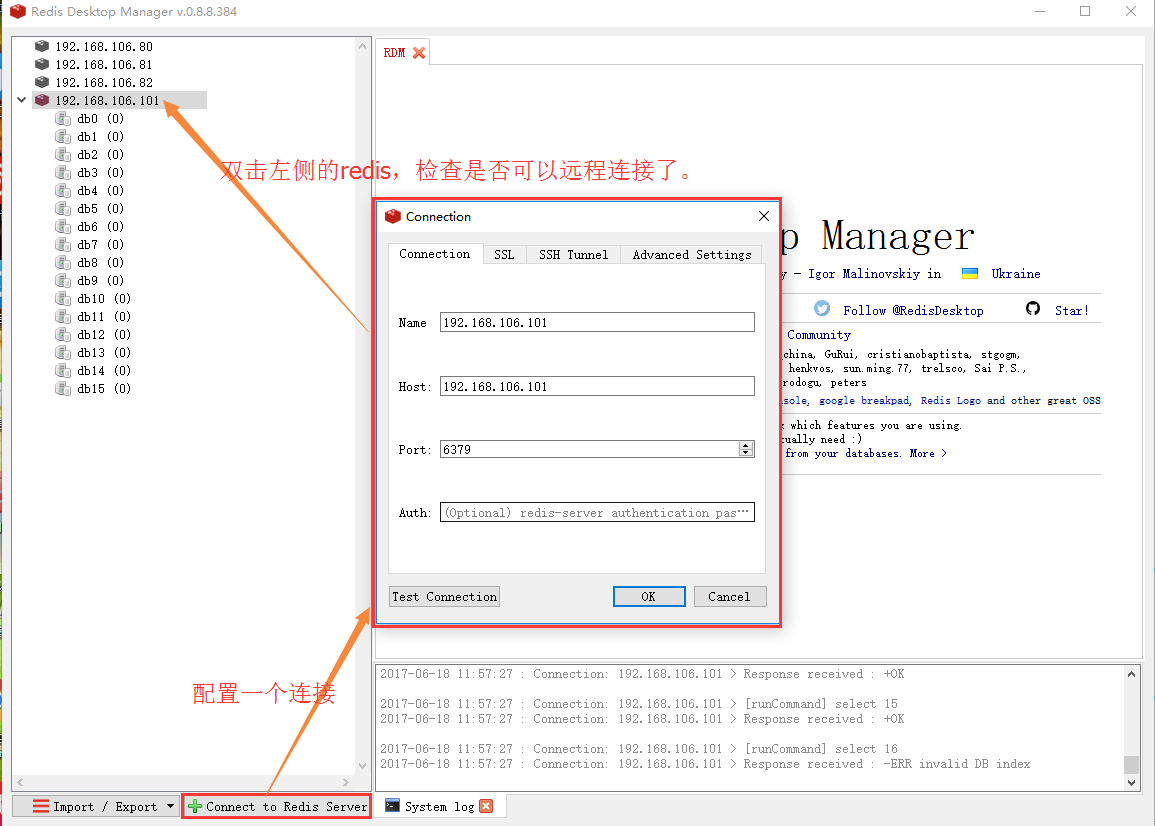Close the System log tab
This screenshot has height=826, width=1155.
pyautogui.click(x=486, y=806)
